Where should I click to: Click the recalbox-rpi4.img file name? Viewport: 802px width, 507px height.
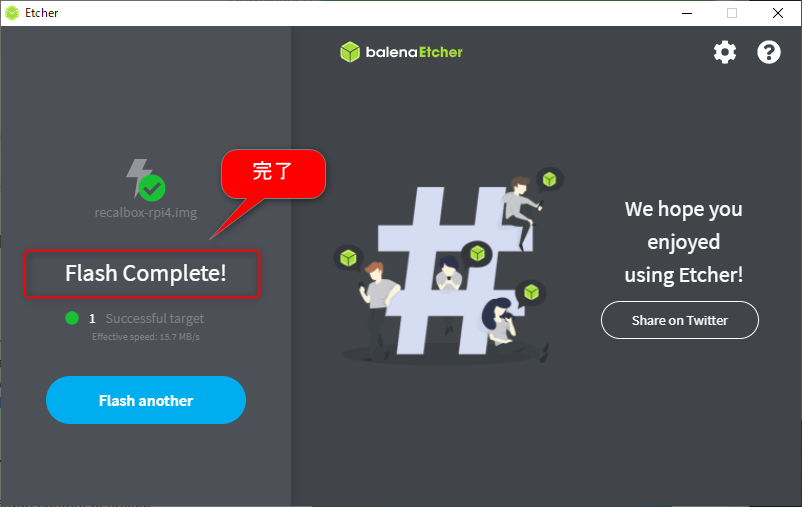(146, 212)
